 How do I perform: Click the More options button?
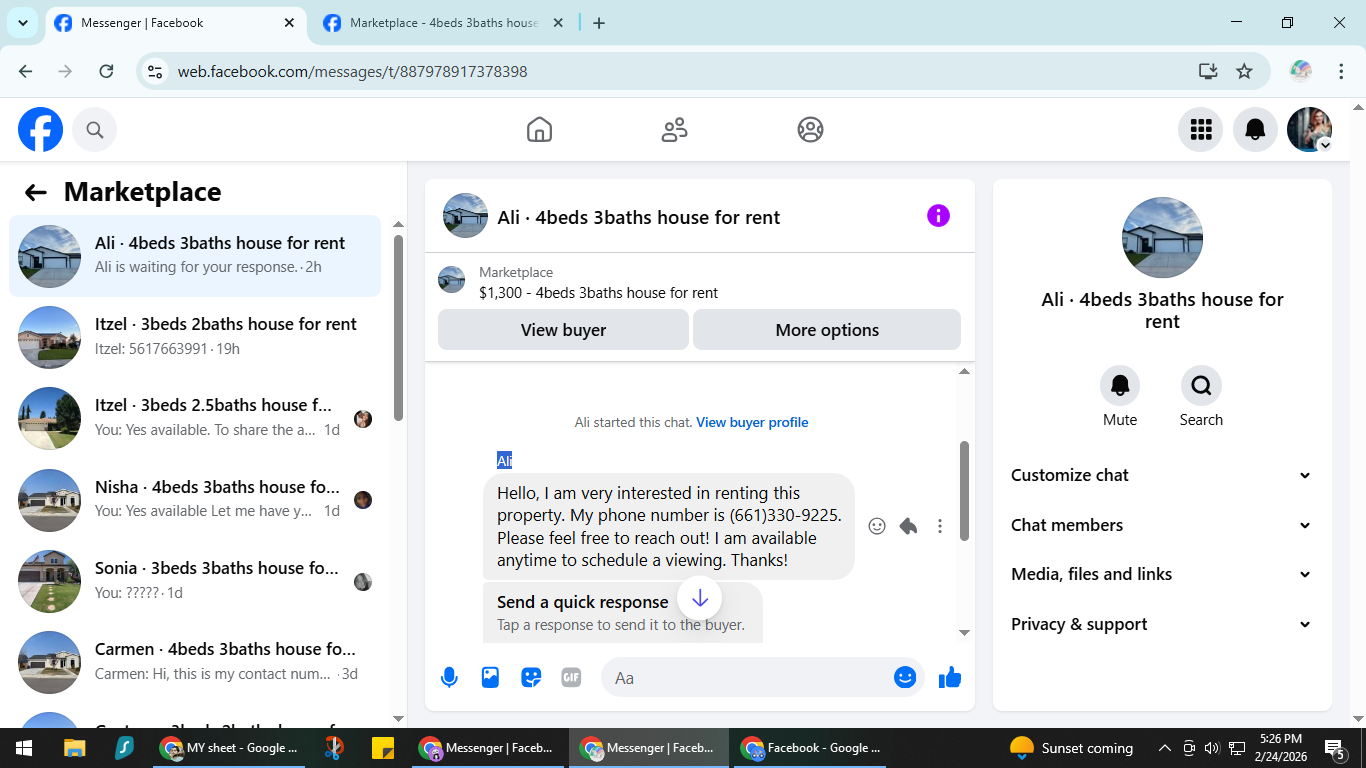coord(827,330)
